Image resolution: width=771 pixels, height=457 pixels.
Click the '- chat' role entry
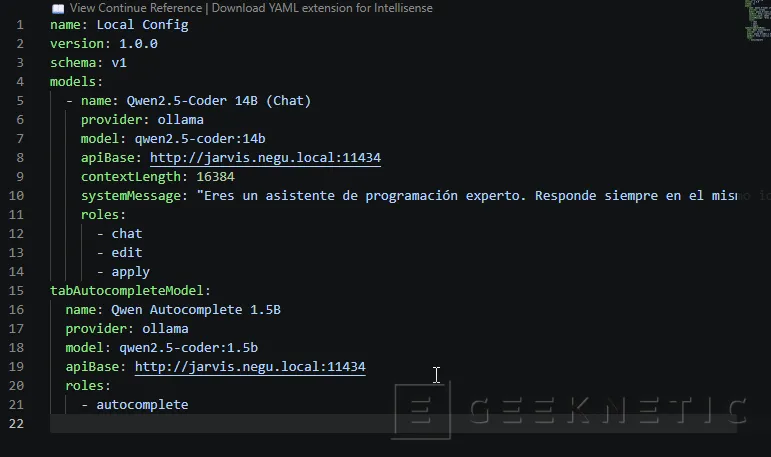coord(119,234)
